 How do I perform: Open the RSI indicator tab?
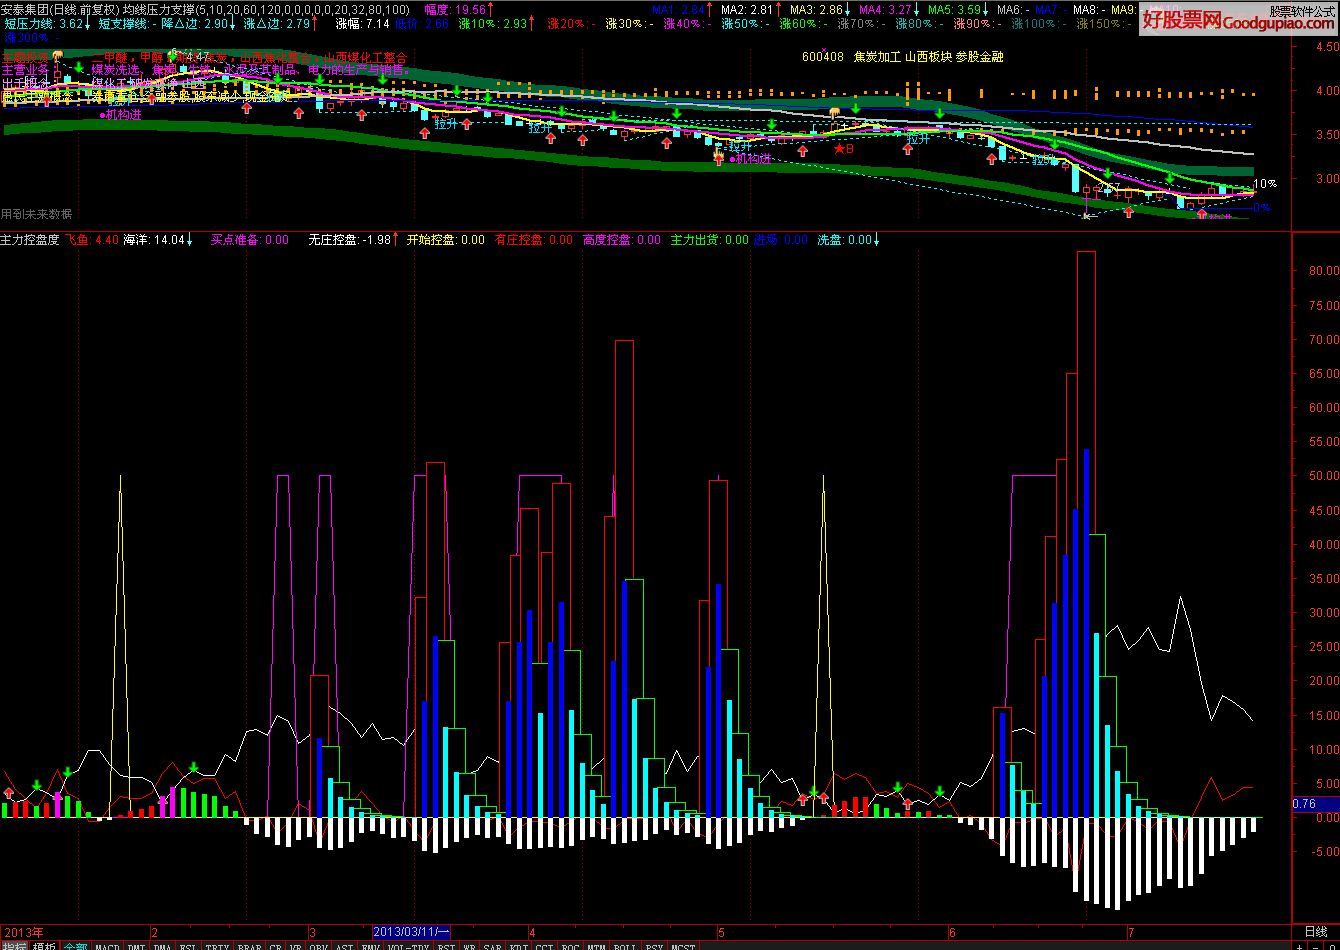(x=447, y=944)
